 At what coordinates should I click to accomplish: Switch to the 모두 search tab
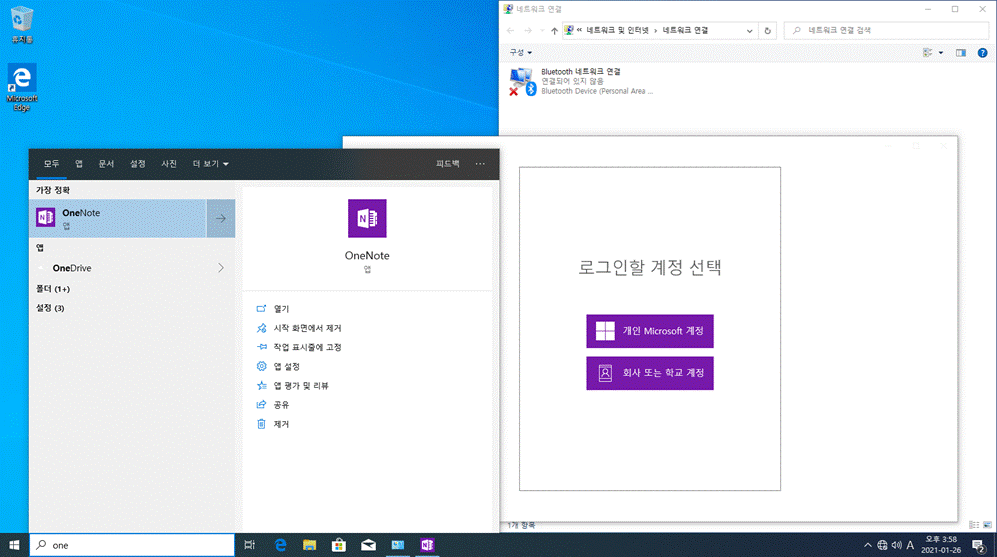[x=52, y=163]
